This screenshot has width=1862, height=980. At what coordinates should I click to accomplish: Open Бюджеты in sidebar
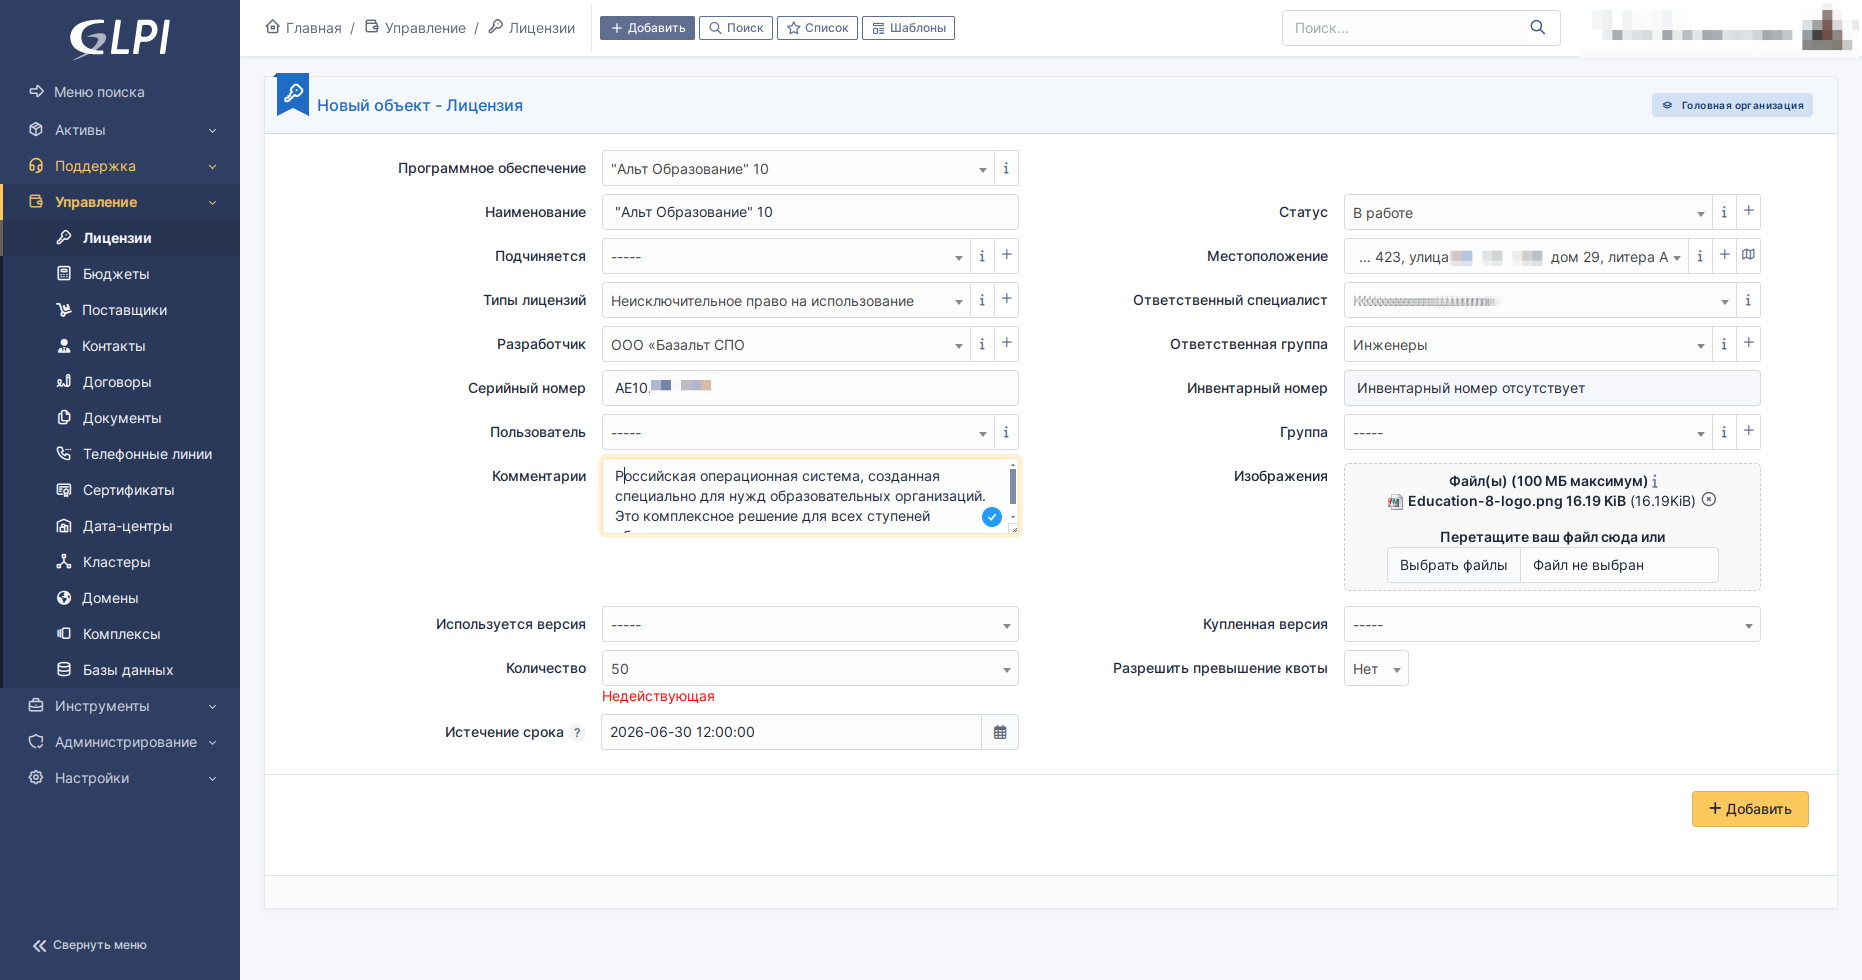coord(122,274)
